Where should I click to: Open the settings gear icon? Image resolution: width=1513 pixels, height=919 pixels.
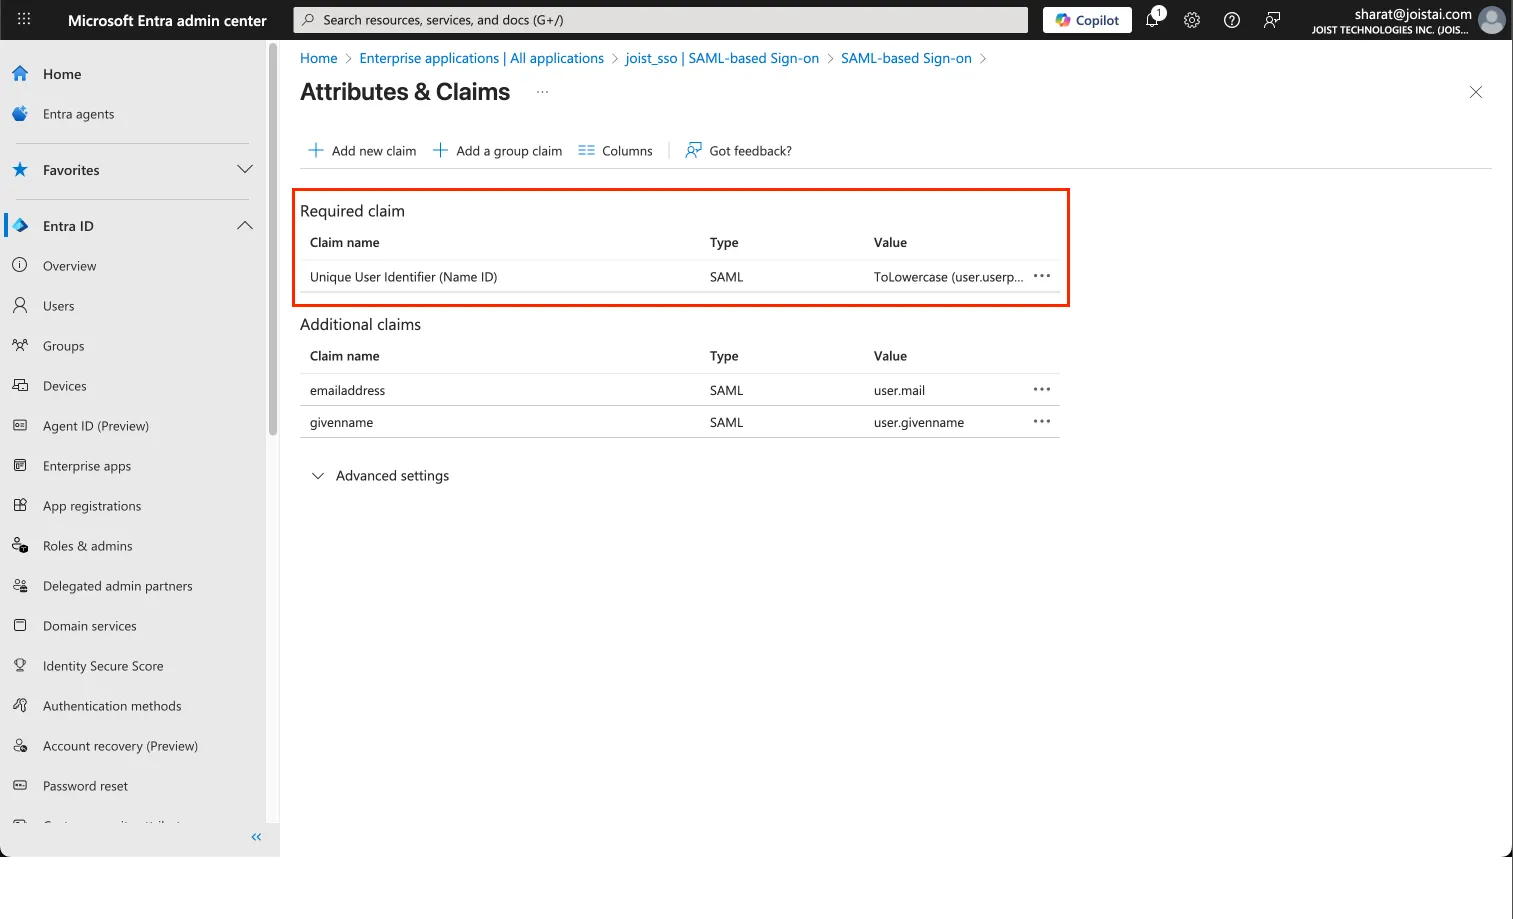click(x=1192, y=20)
